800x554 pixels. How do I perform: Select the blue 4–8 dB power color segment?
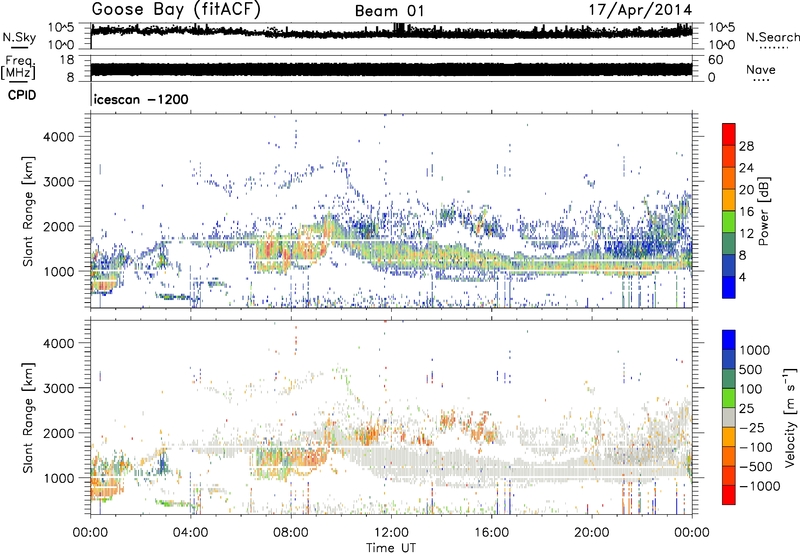click(729, 265)
